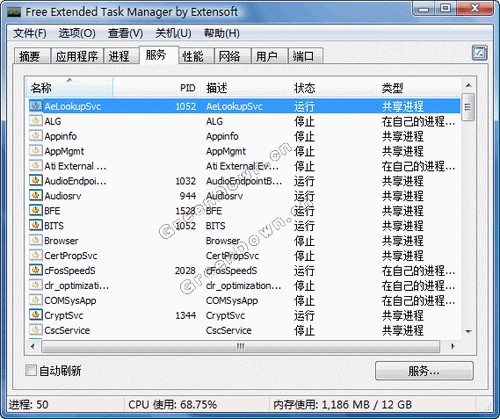500x419 pixels.
Task: Enable the 自动刷新 auto-refresh checkbox
Action: pos(31,370)
